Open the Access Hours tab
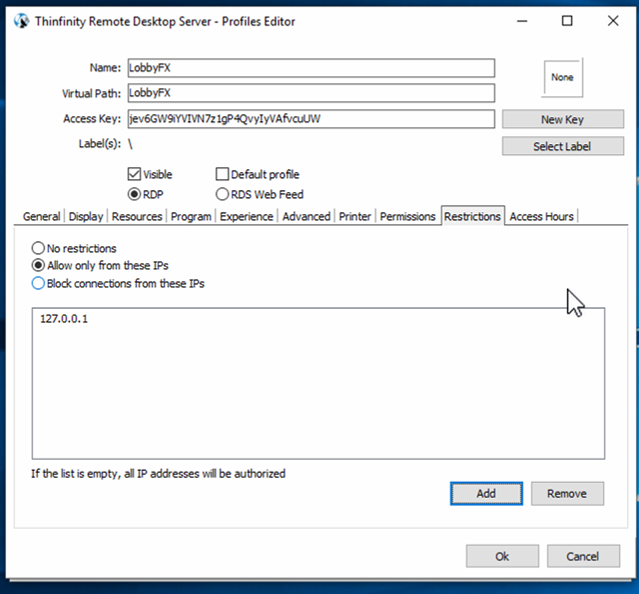 click(x=541, y=216)
